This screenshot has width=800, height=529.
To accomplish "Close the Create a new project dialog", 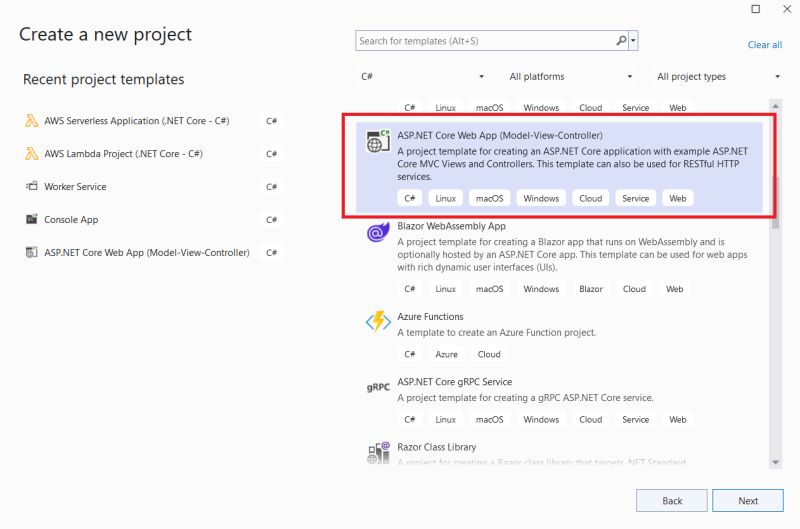I will coord(787,9).
